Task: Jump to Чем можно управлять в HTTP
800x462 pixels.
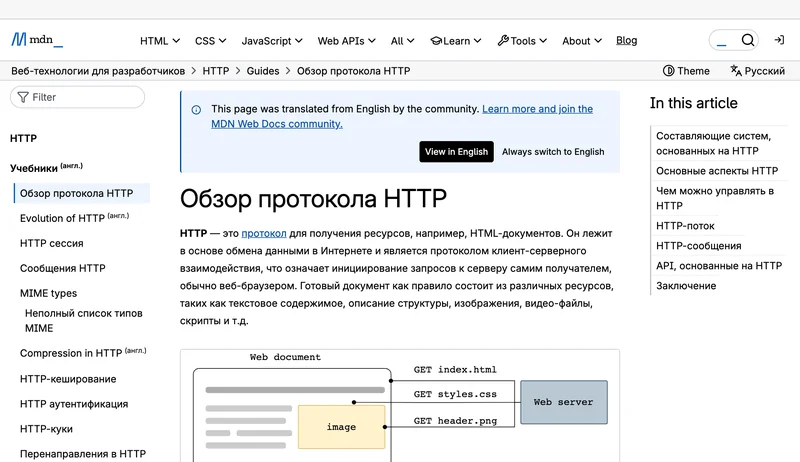Action: click(x=715, y=198)
